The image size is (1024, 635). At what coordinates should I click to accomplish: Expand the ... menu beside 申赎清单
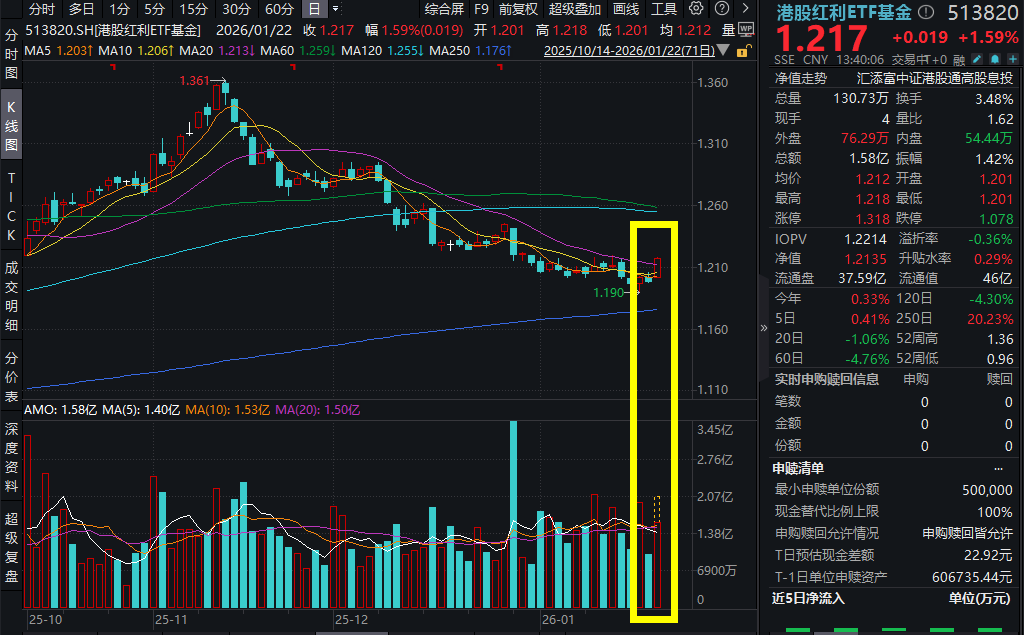(999, 468)
